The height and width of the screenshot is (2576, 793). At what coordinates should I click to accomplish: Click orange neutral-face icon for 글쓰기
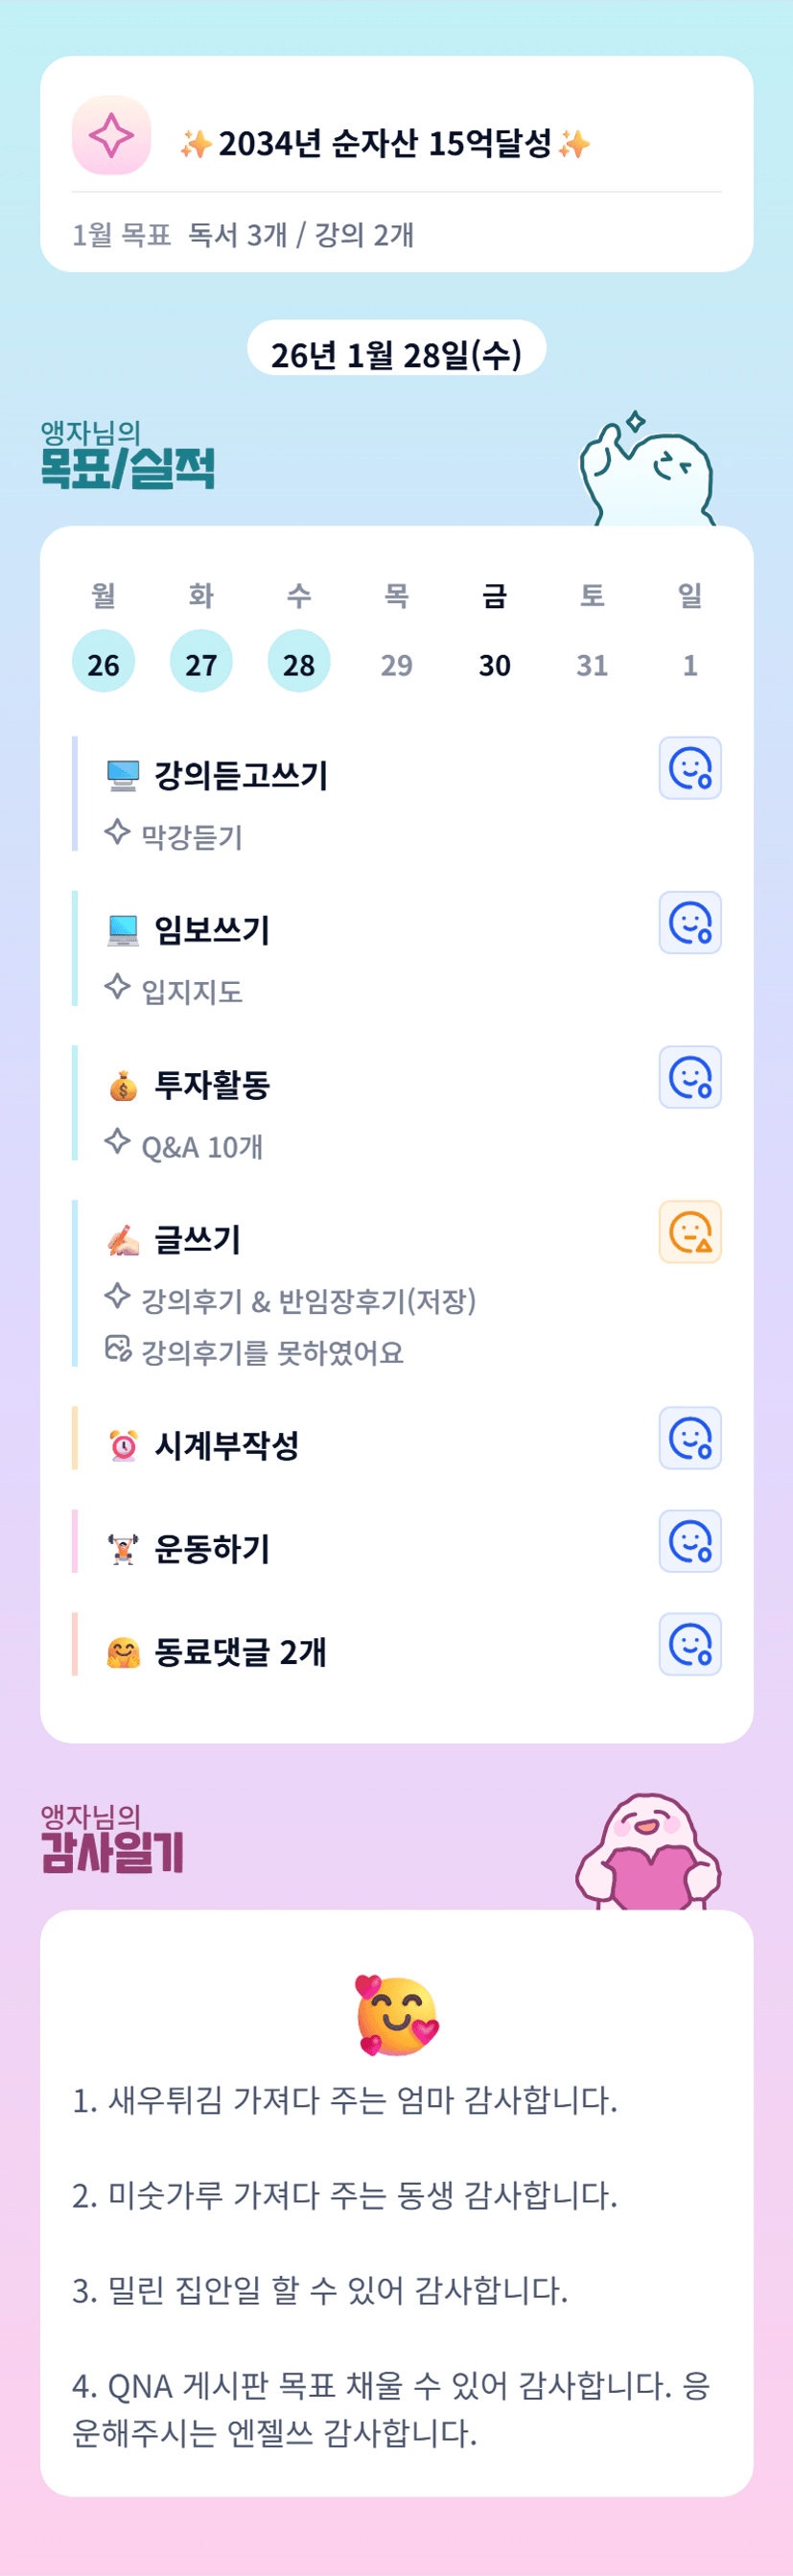[x=689, y=1231]
